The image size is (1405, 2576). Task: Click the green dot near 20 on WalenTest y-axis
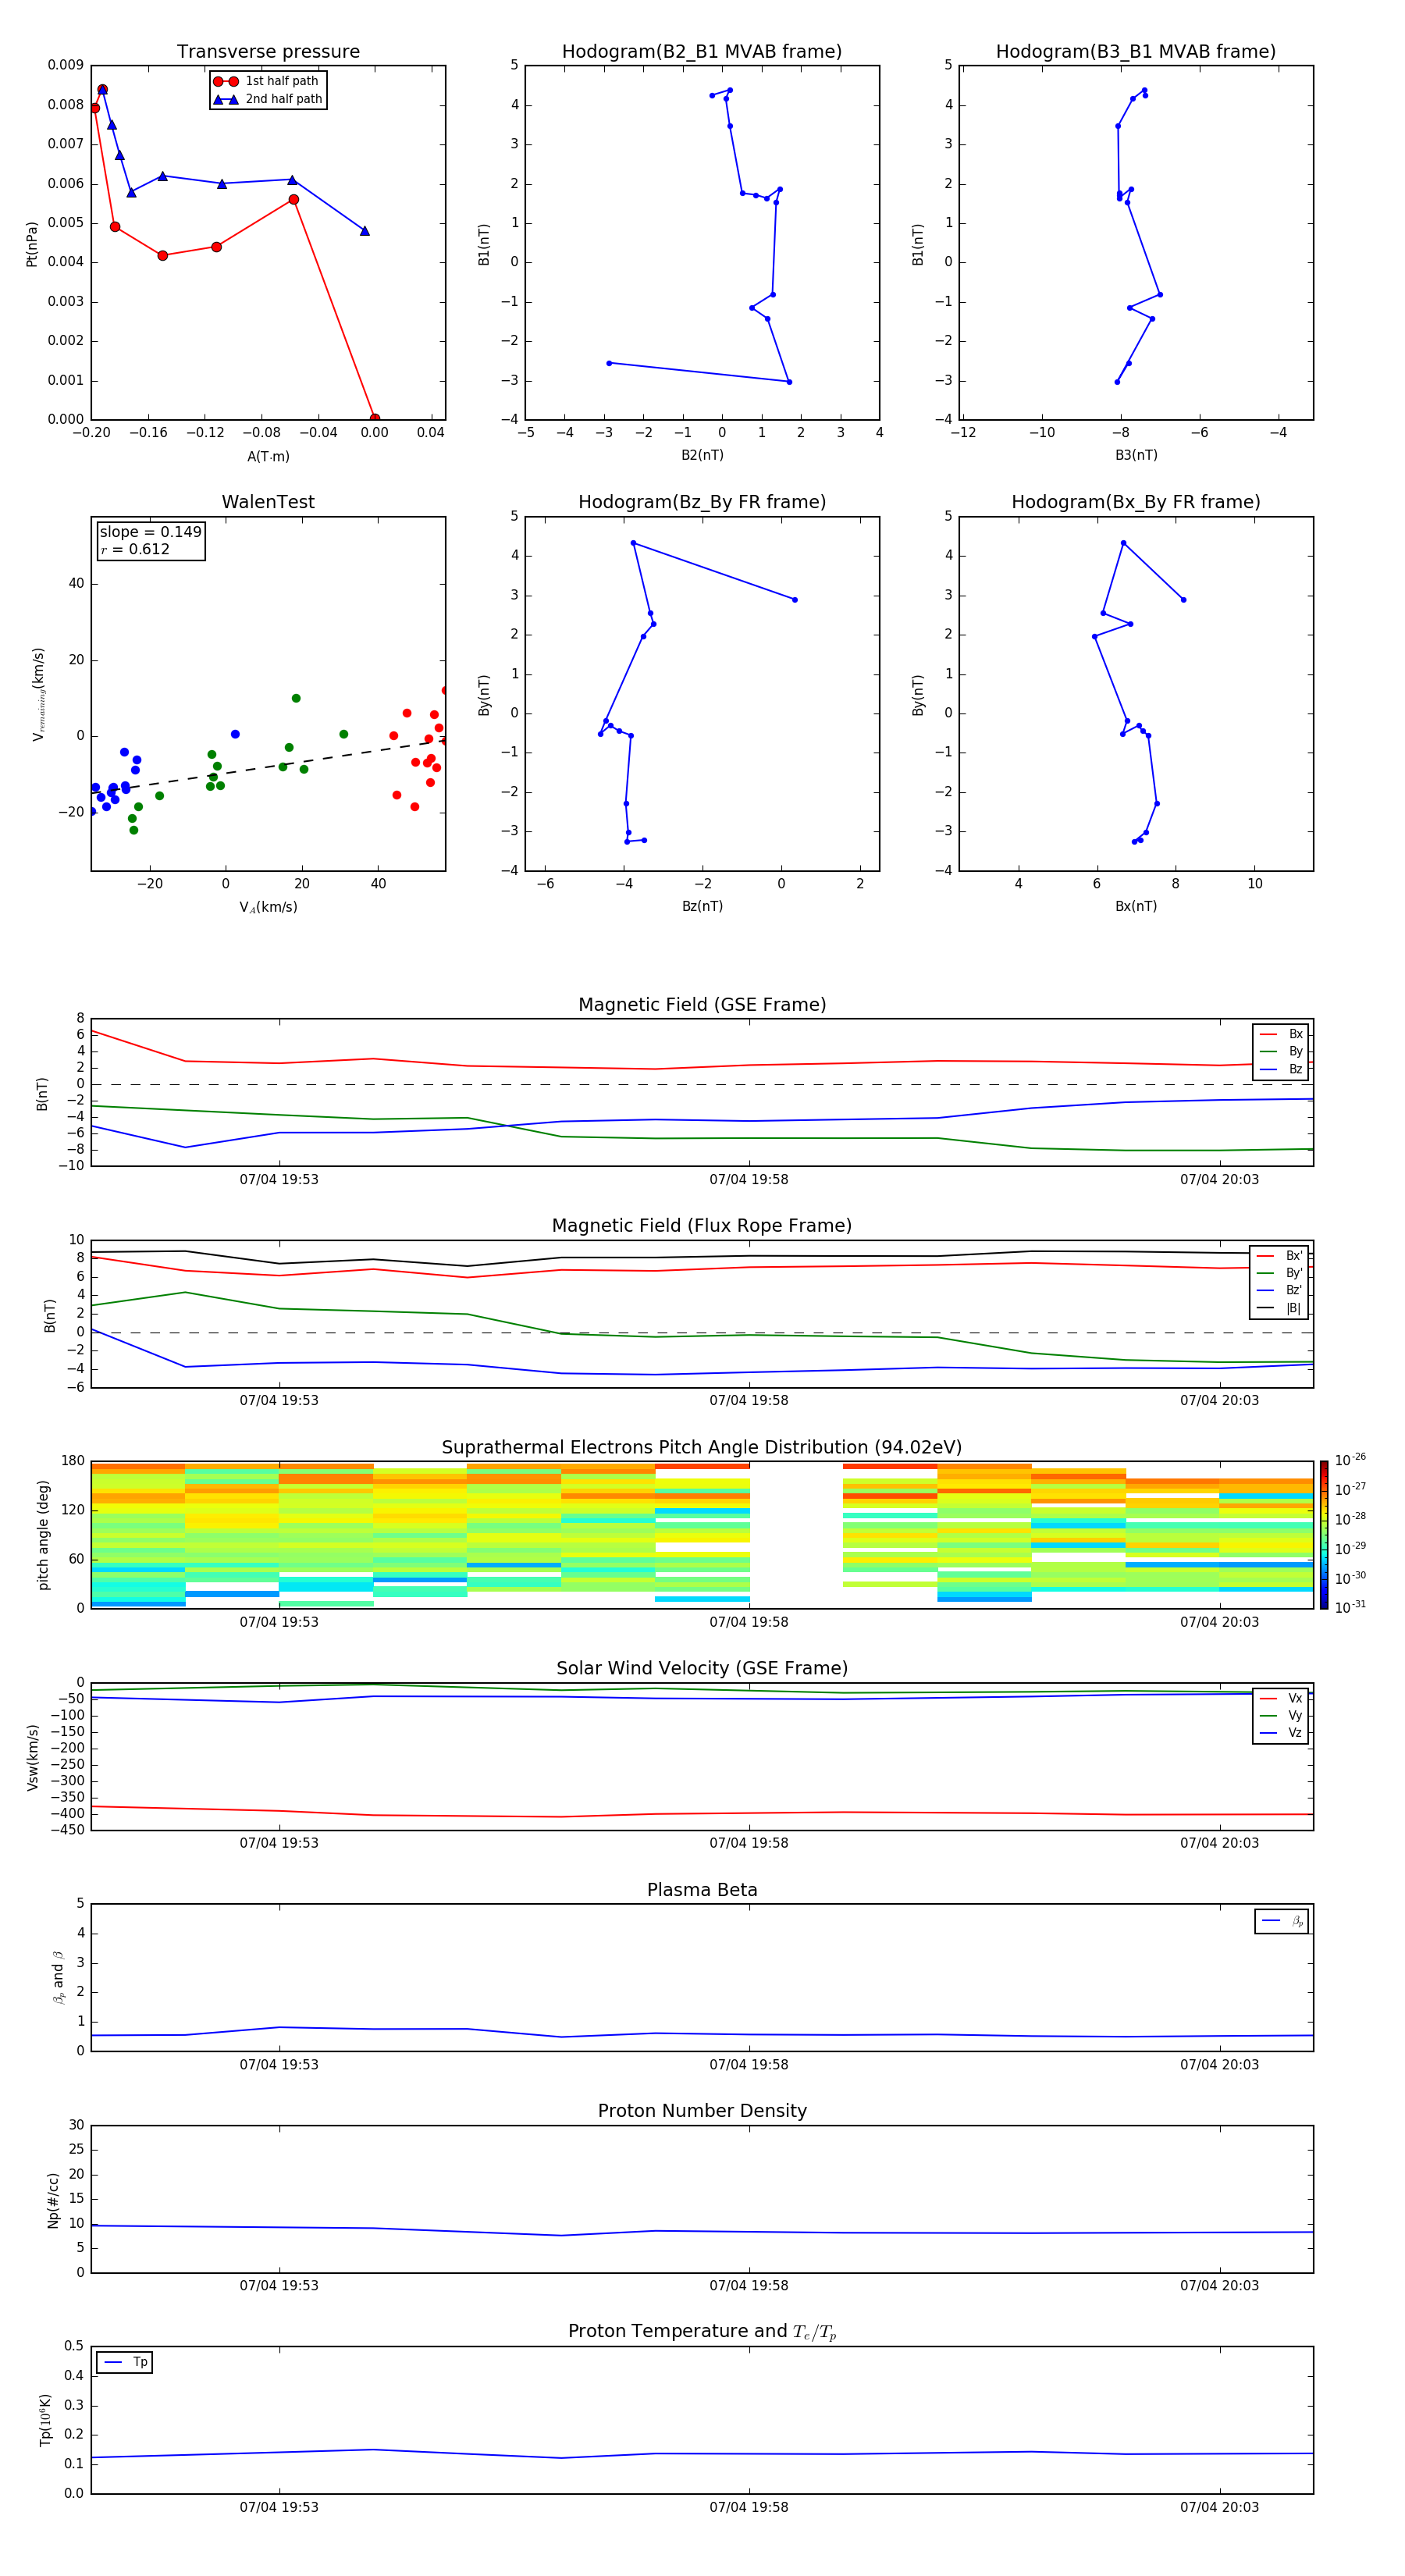pyautogui.click(x=296, y=698)
